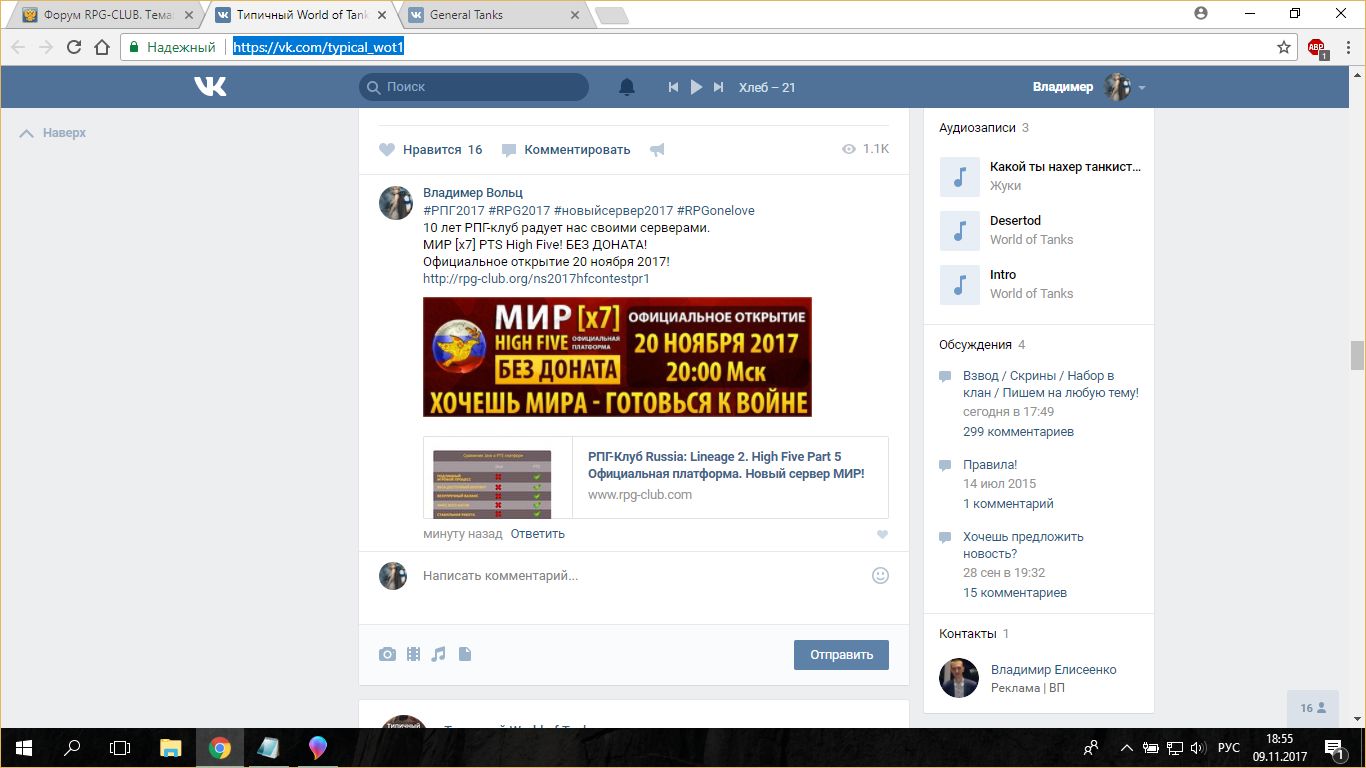Open the notifications bell in VK header
1366x768 pixels.
point(627,87)
